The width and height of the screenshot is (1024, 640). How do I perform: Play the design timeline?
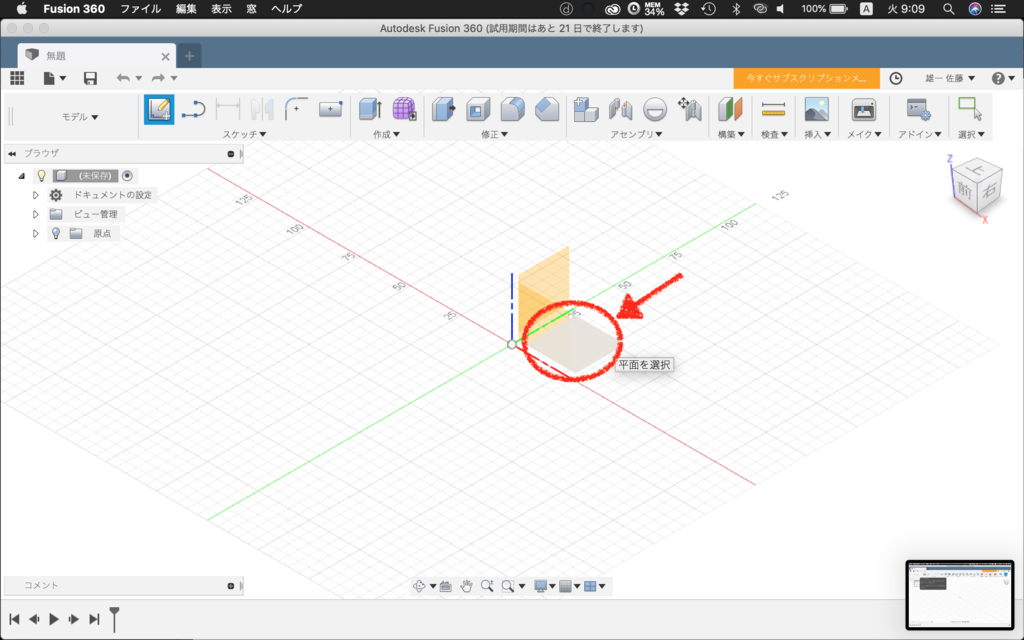click(54, 619)
